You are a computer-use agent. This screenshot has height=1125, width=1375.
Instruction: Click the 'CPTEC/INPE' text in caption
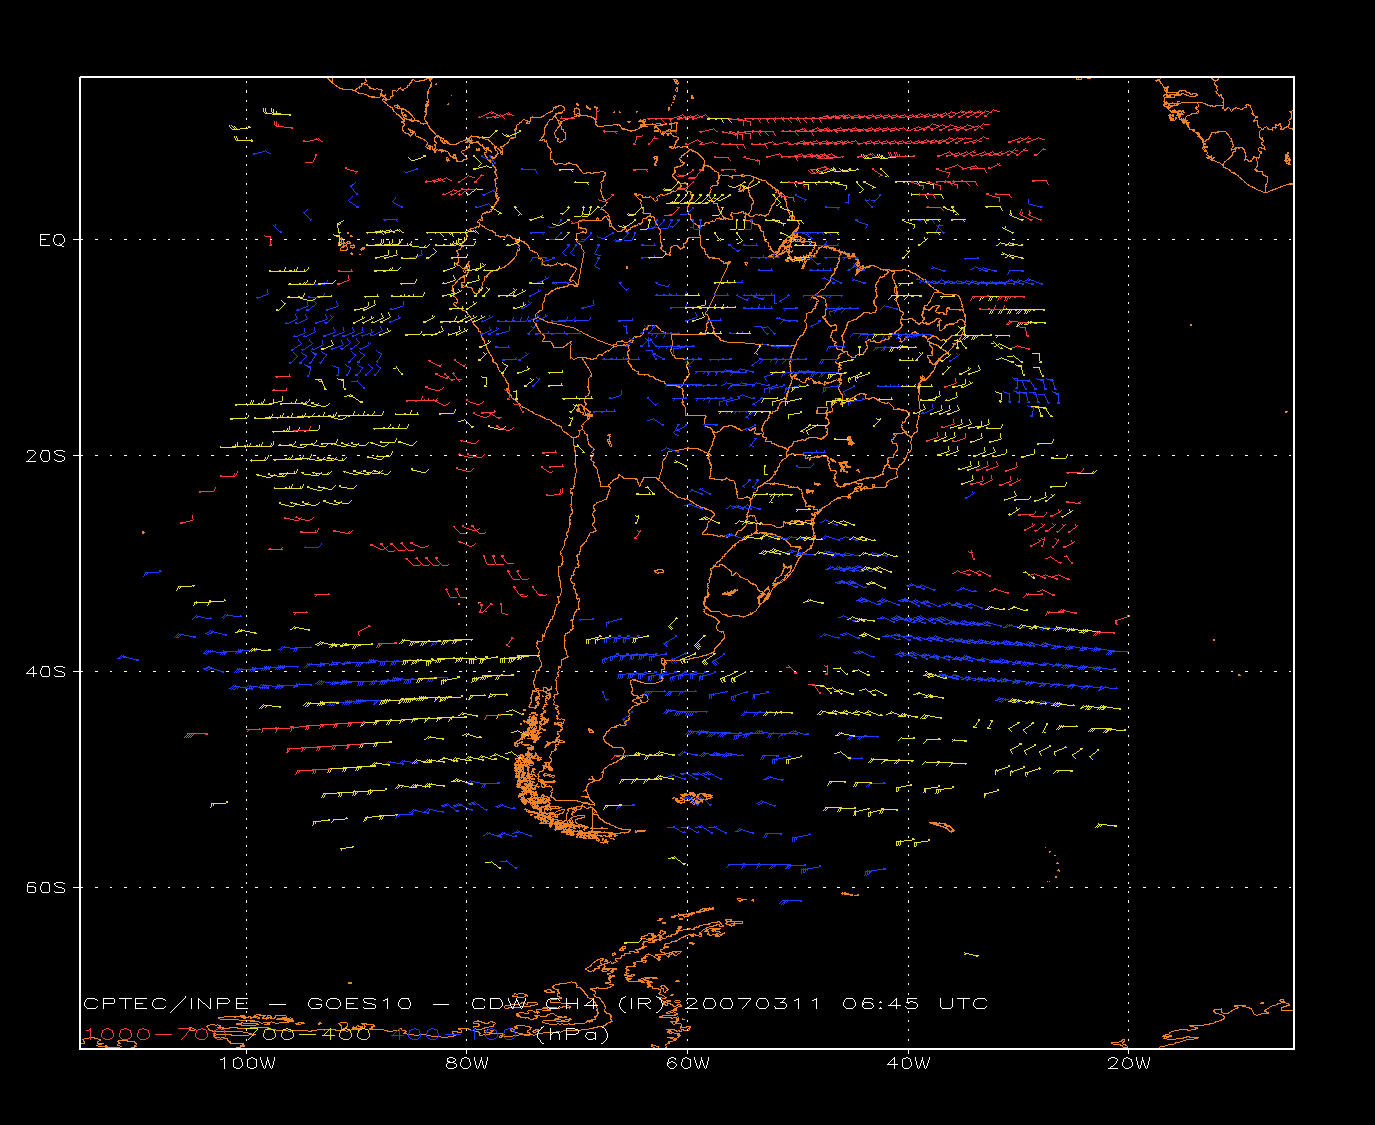166,1003
